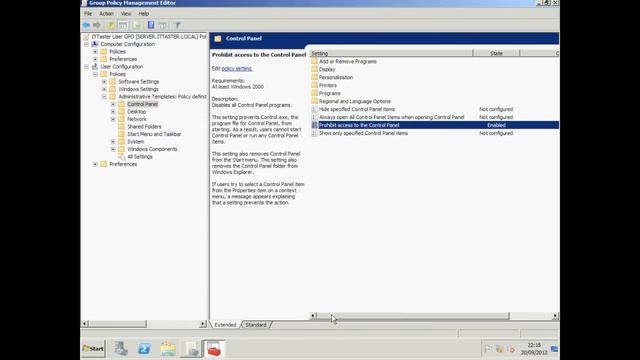Open the File menu

pos(88,13)
